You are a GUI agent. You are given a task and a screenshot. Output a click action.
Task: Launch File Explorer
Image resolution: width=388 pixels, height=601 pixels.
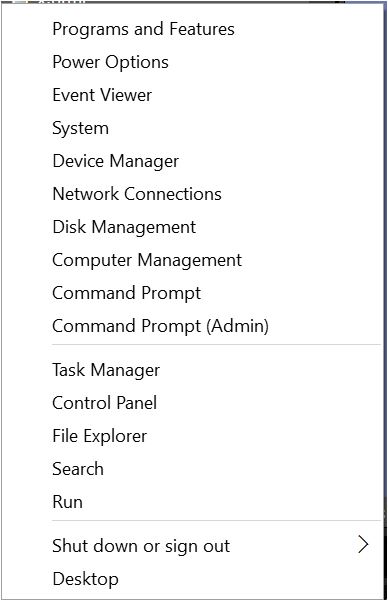tap(100, 436)
